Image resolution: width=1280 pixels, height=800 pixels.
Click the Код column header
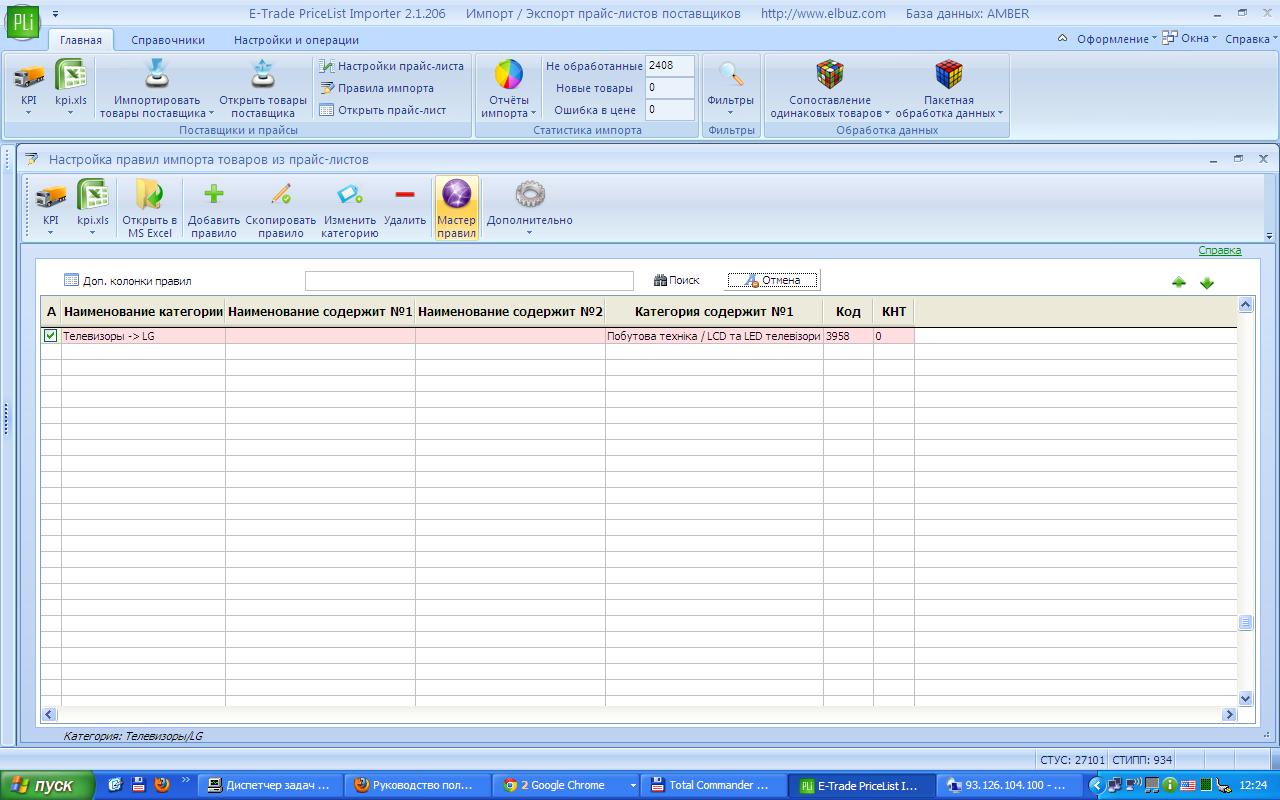point(848,312)
